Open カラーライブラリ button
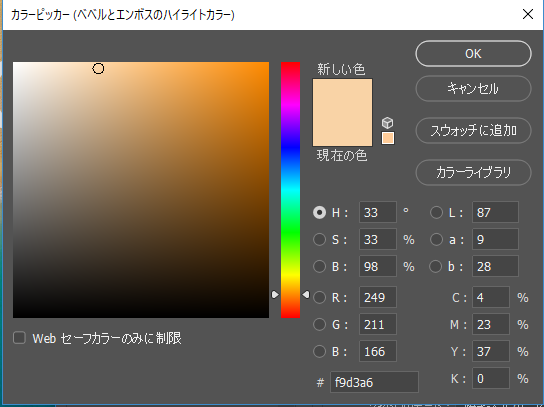Image resolution: width=544 pixels, height=407 pixels. pyautogui.click(x=473, y=172)
